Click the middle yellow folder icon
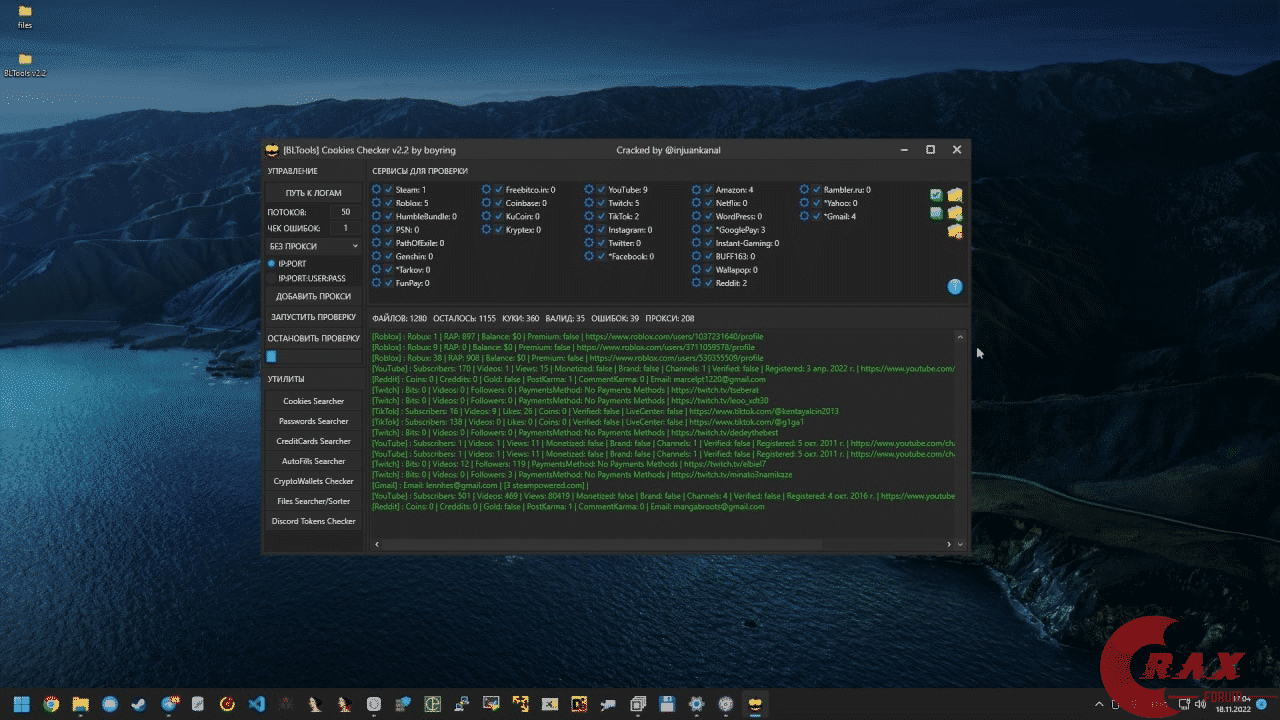The width and height of the screenshot is (1280, 720). coord(955,213)
